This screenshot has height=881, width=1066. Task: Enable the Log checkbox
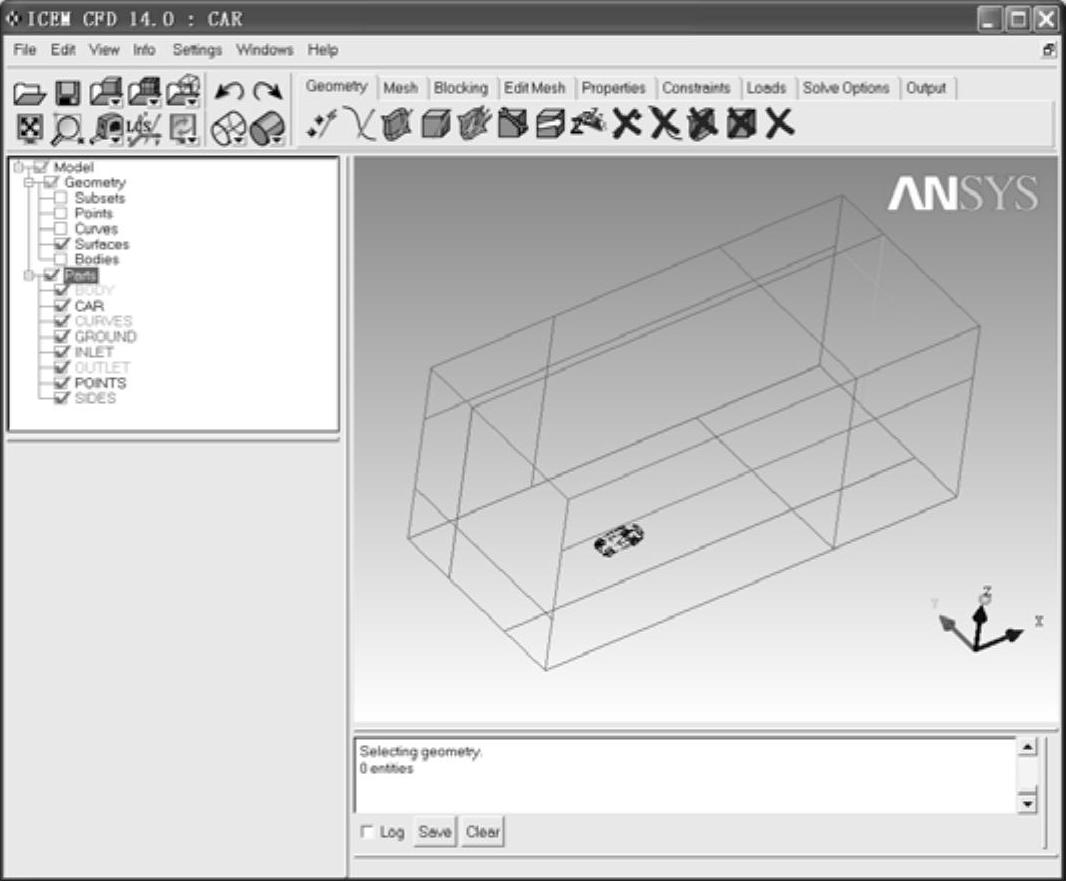point(367,831)
